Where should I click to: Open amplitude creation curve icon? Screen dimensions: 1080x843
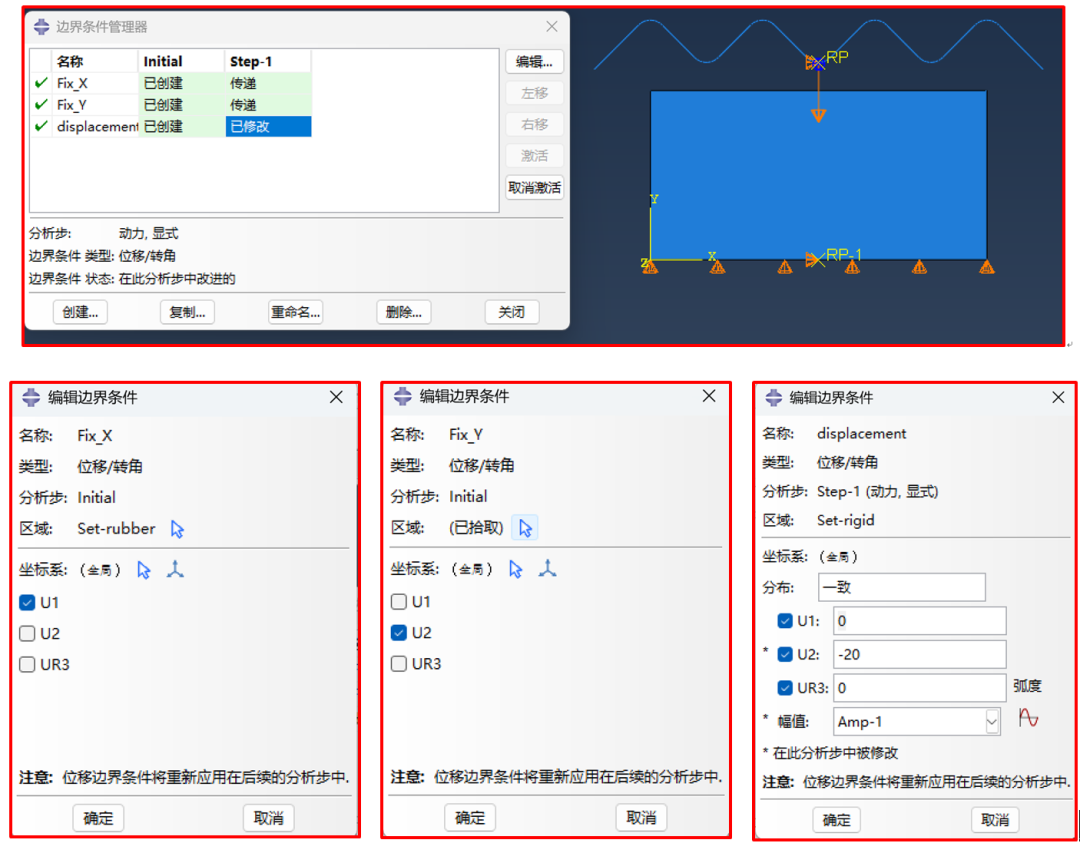pos(1028,719)
